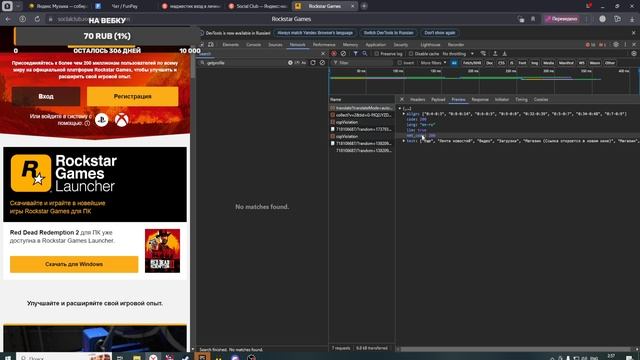Click the Переведено translate button
Viewport: 640px width, 360px height.
[x=562, y=19]
